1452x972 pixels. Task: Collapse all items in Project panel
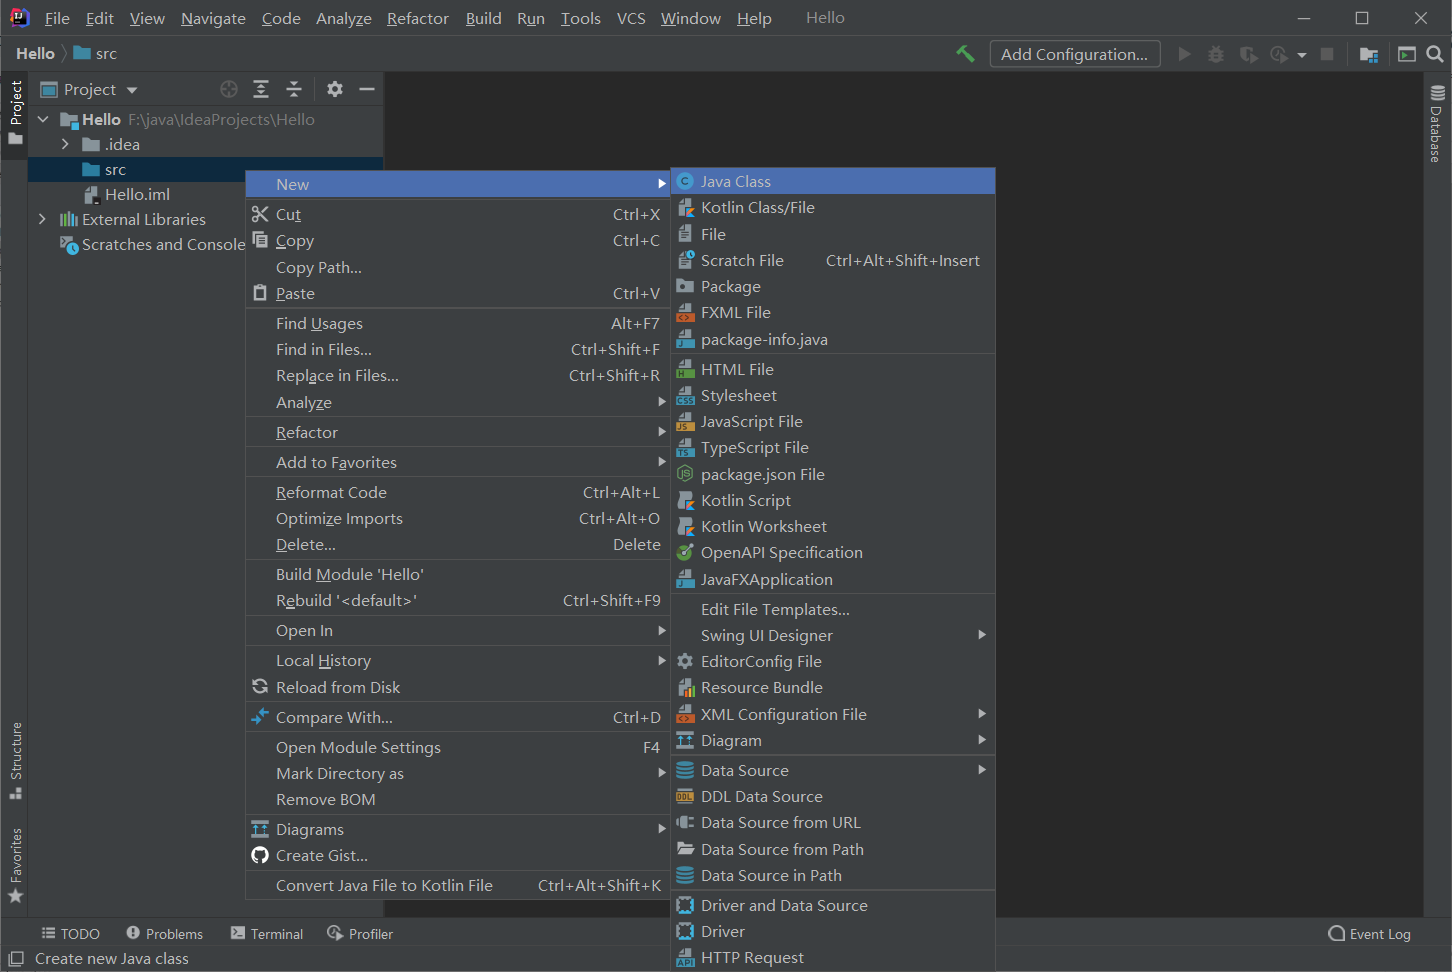click(x=294, y=89)
